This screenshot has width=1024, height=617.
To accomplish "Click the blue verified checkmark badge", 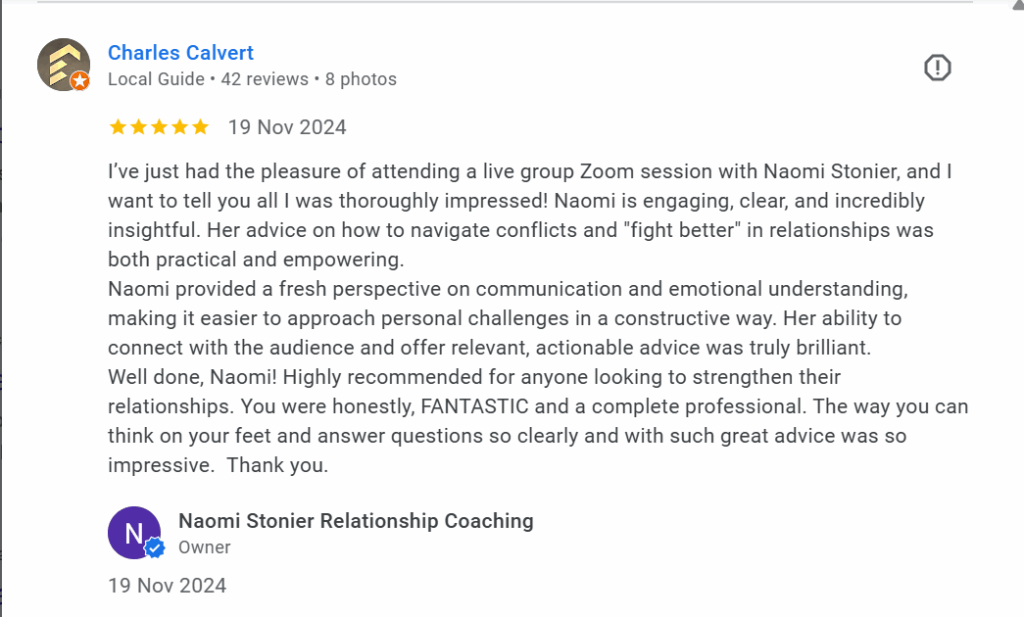I will tap(154, 547).
